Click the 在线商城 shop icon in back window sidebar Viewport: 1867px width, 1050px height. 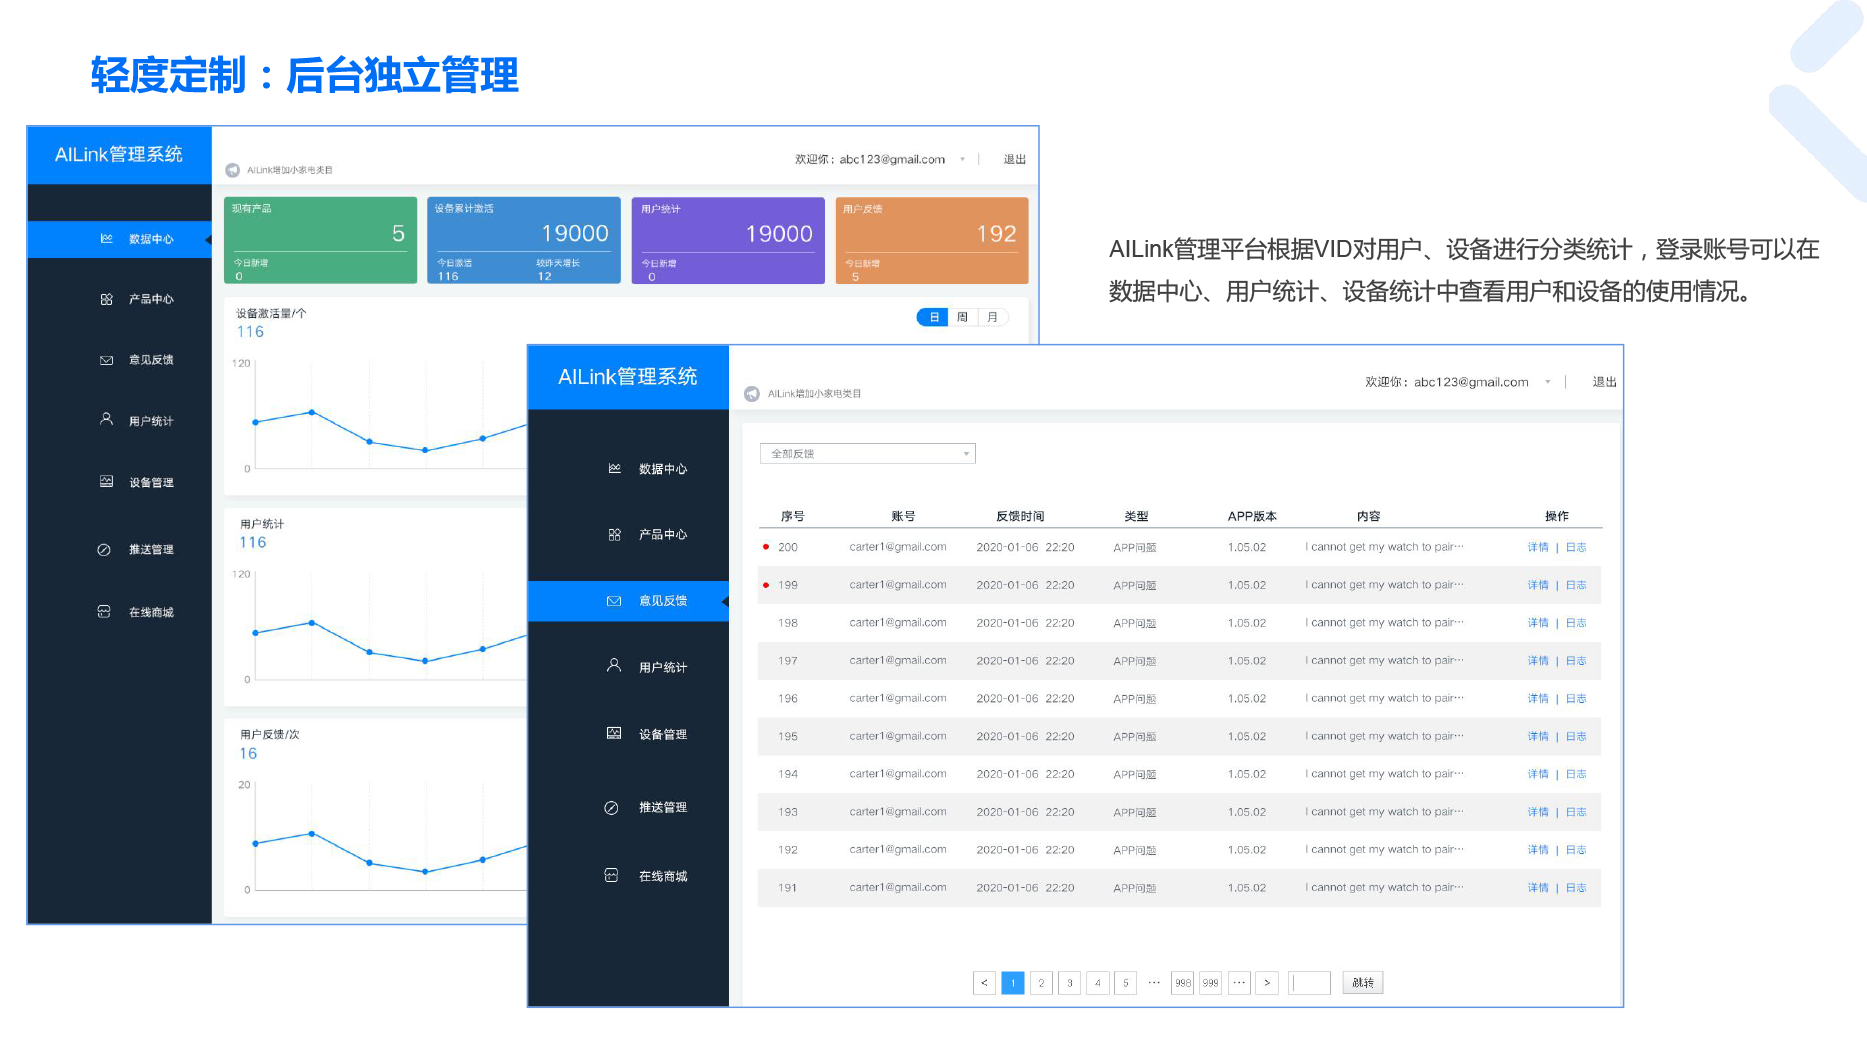[104, 611]
